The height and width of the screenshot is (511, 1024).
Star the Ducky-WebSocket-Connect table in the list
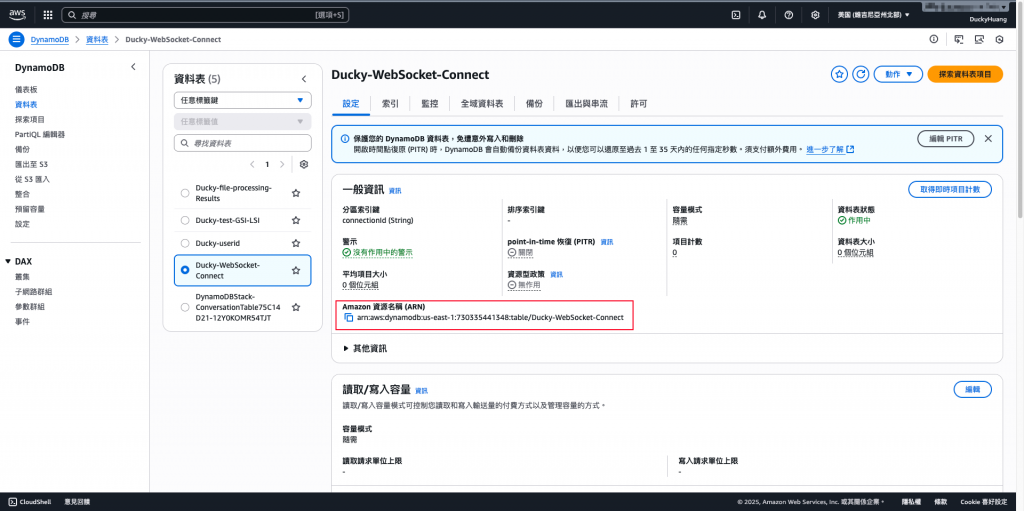[x=296, y=270]
